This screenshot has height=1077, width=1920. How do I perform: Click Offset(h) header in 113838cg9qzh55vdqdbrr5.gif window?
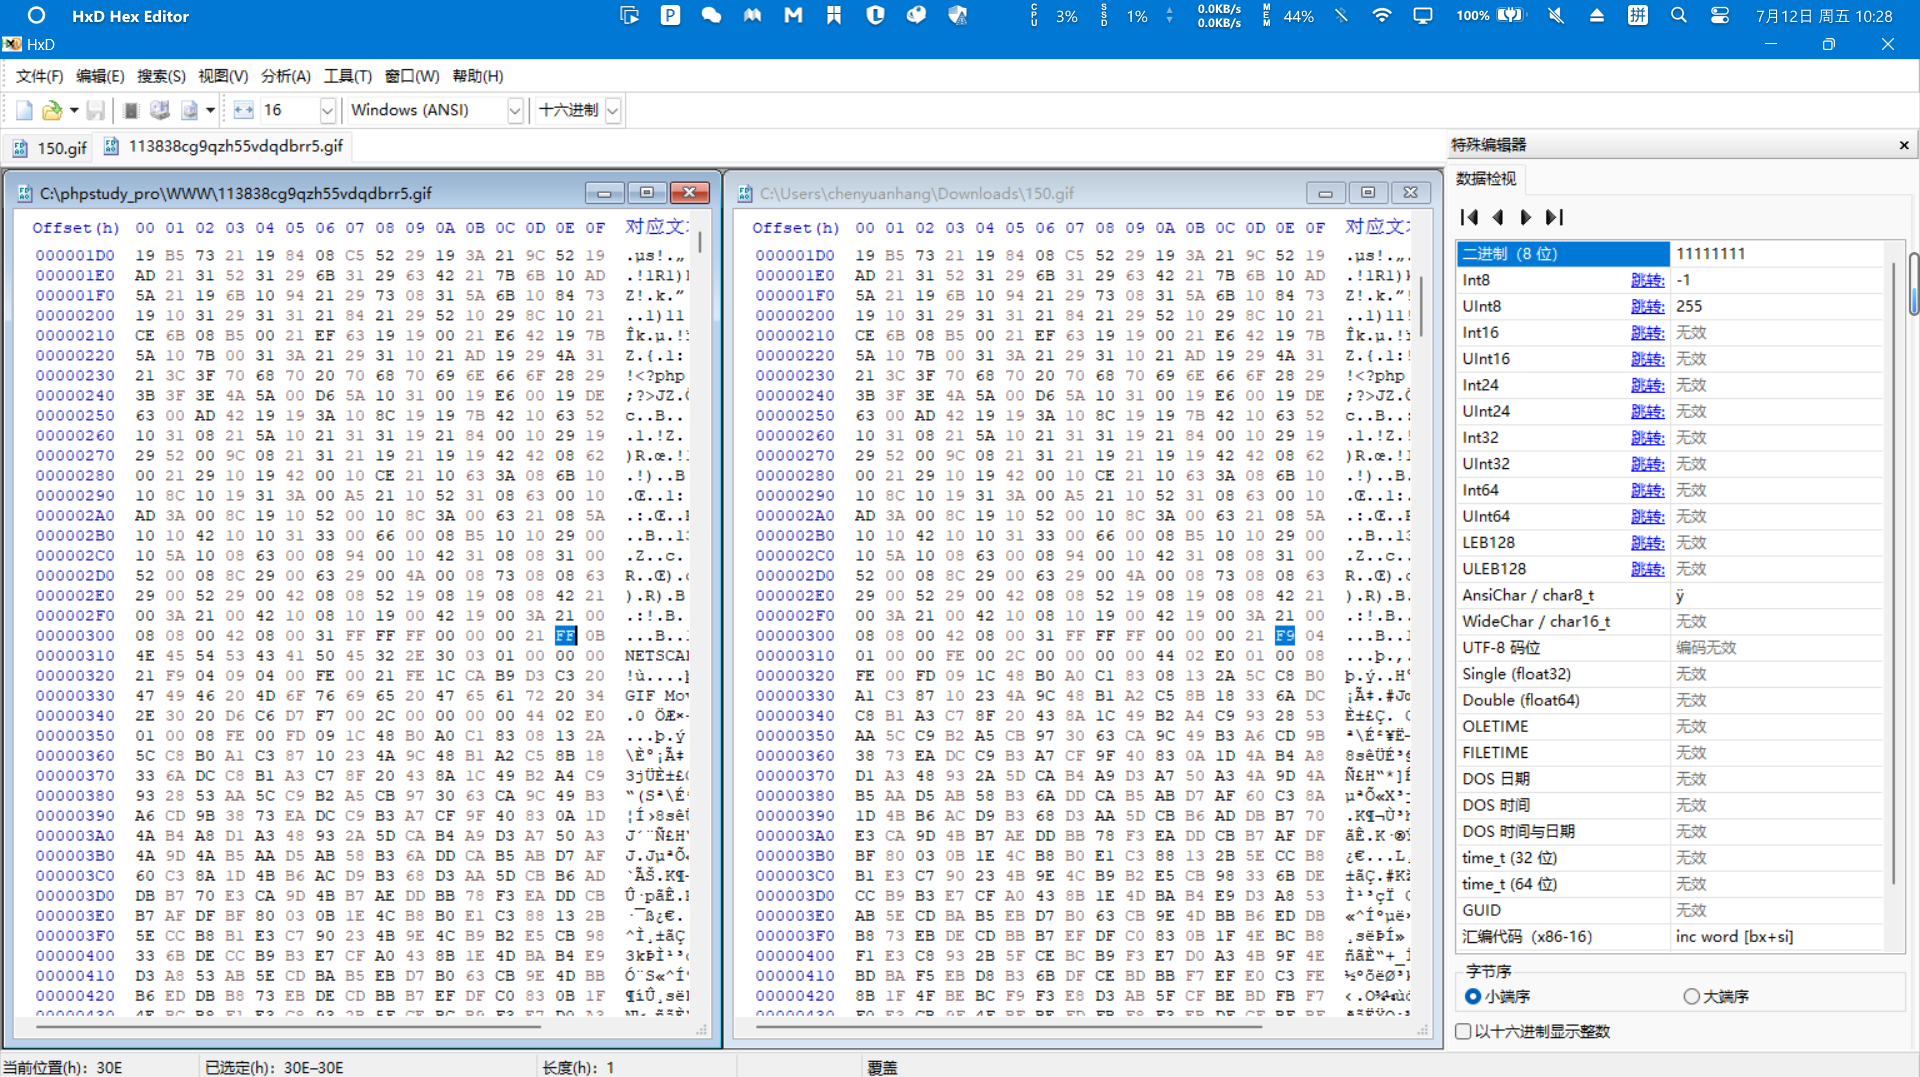(76, 228)
